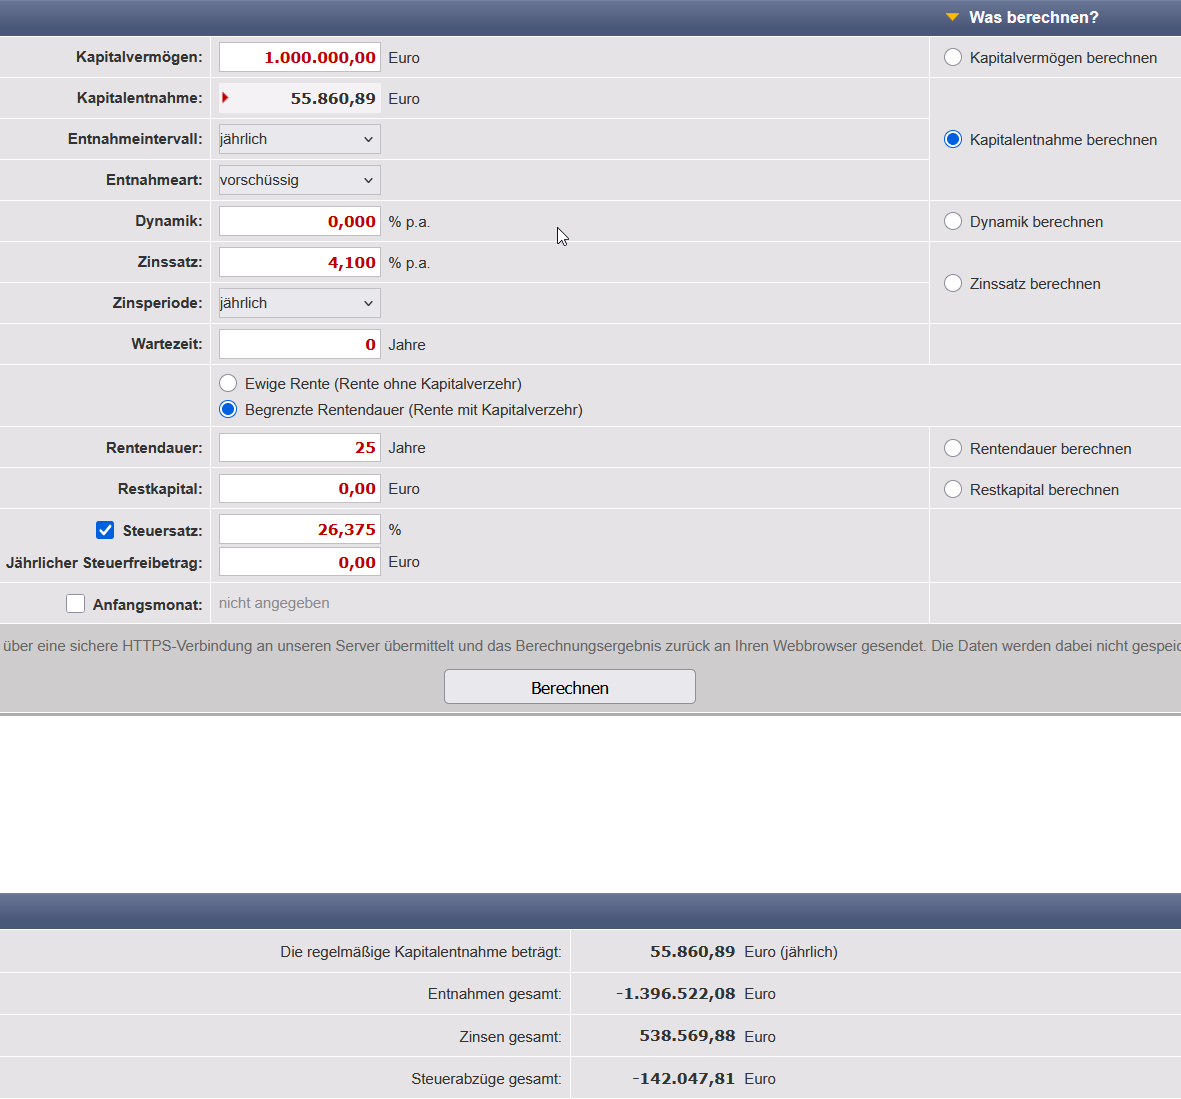Click the 'Zinsen gesamt:' label
Viewport: 1181px width, 1099px height.
[x=511, y=1037]
